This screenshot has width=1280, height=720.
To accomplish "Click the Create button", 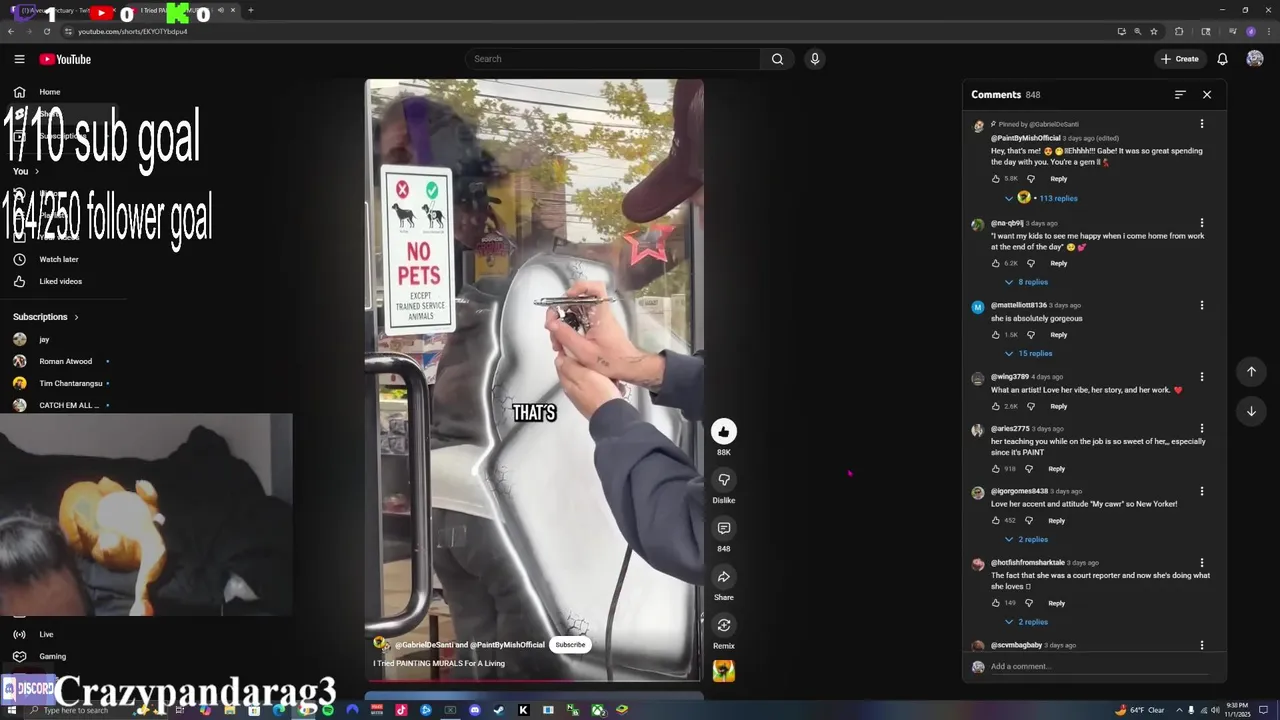I will pos(1180,59).
